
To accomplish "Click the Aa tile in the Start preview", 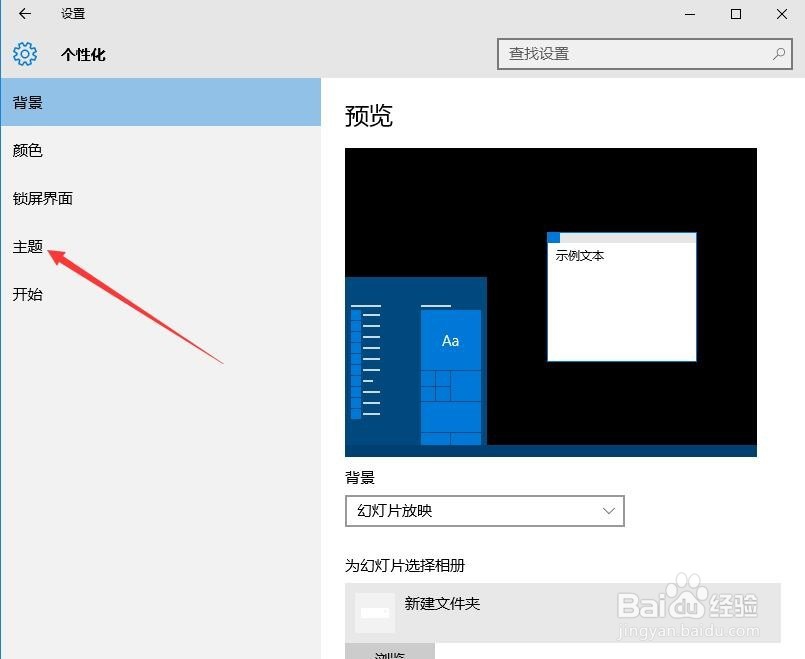I will 449,340.
